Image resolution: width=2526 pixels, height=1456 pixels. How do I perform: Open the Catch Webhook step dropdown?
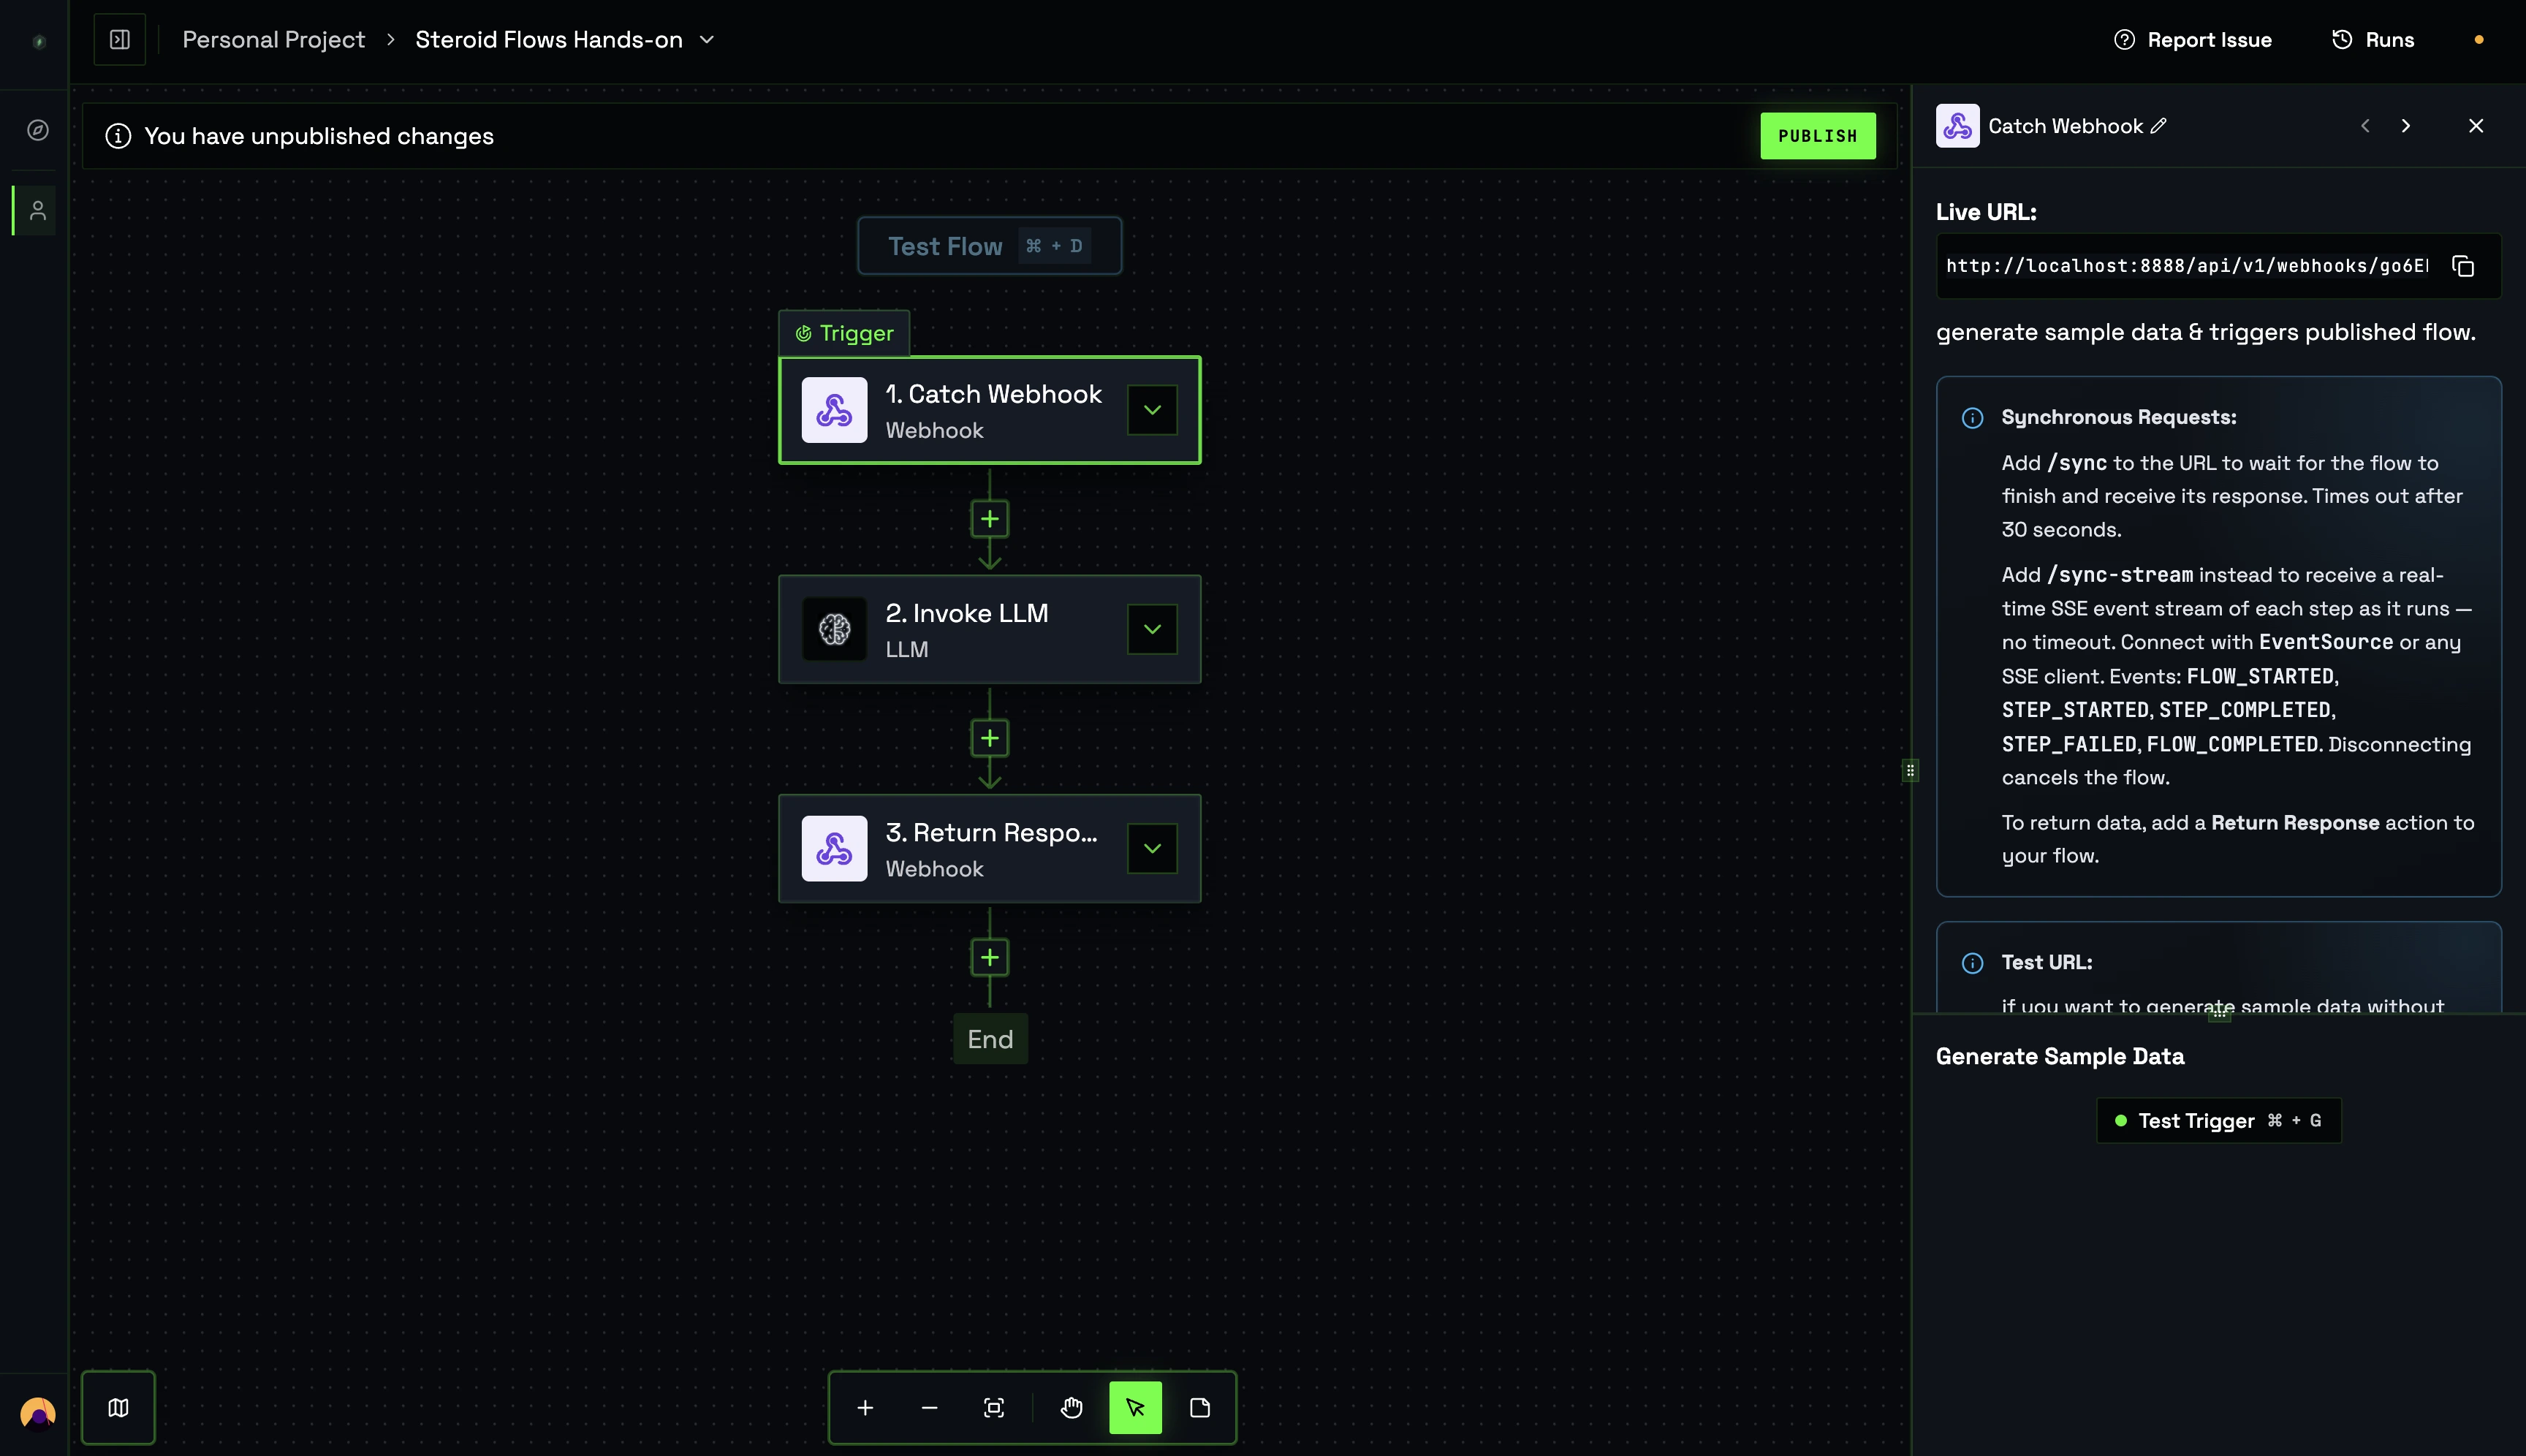[x=1152, y=410]
